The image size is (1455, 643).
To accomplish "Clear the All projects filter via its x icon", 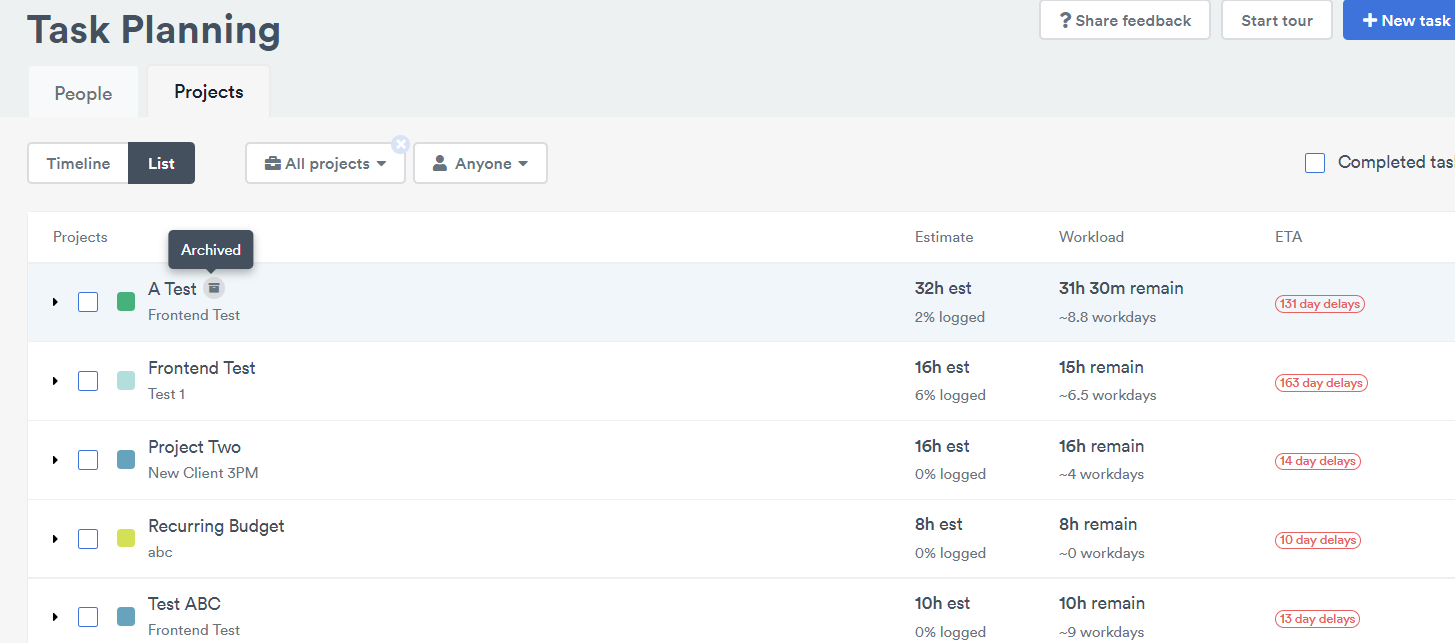I will [x=400, y=144].
